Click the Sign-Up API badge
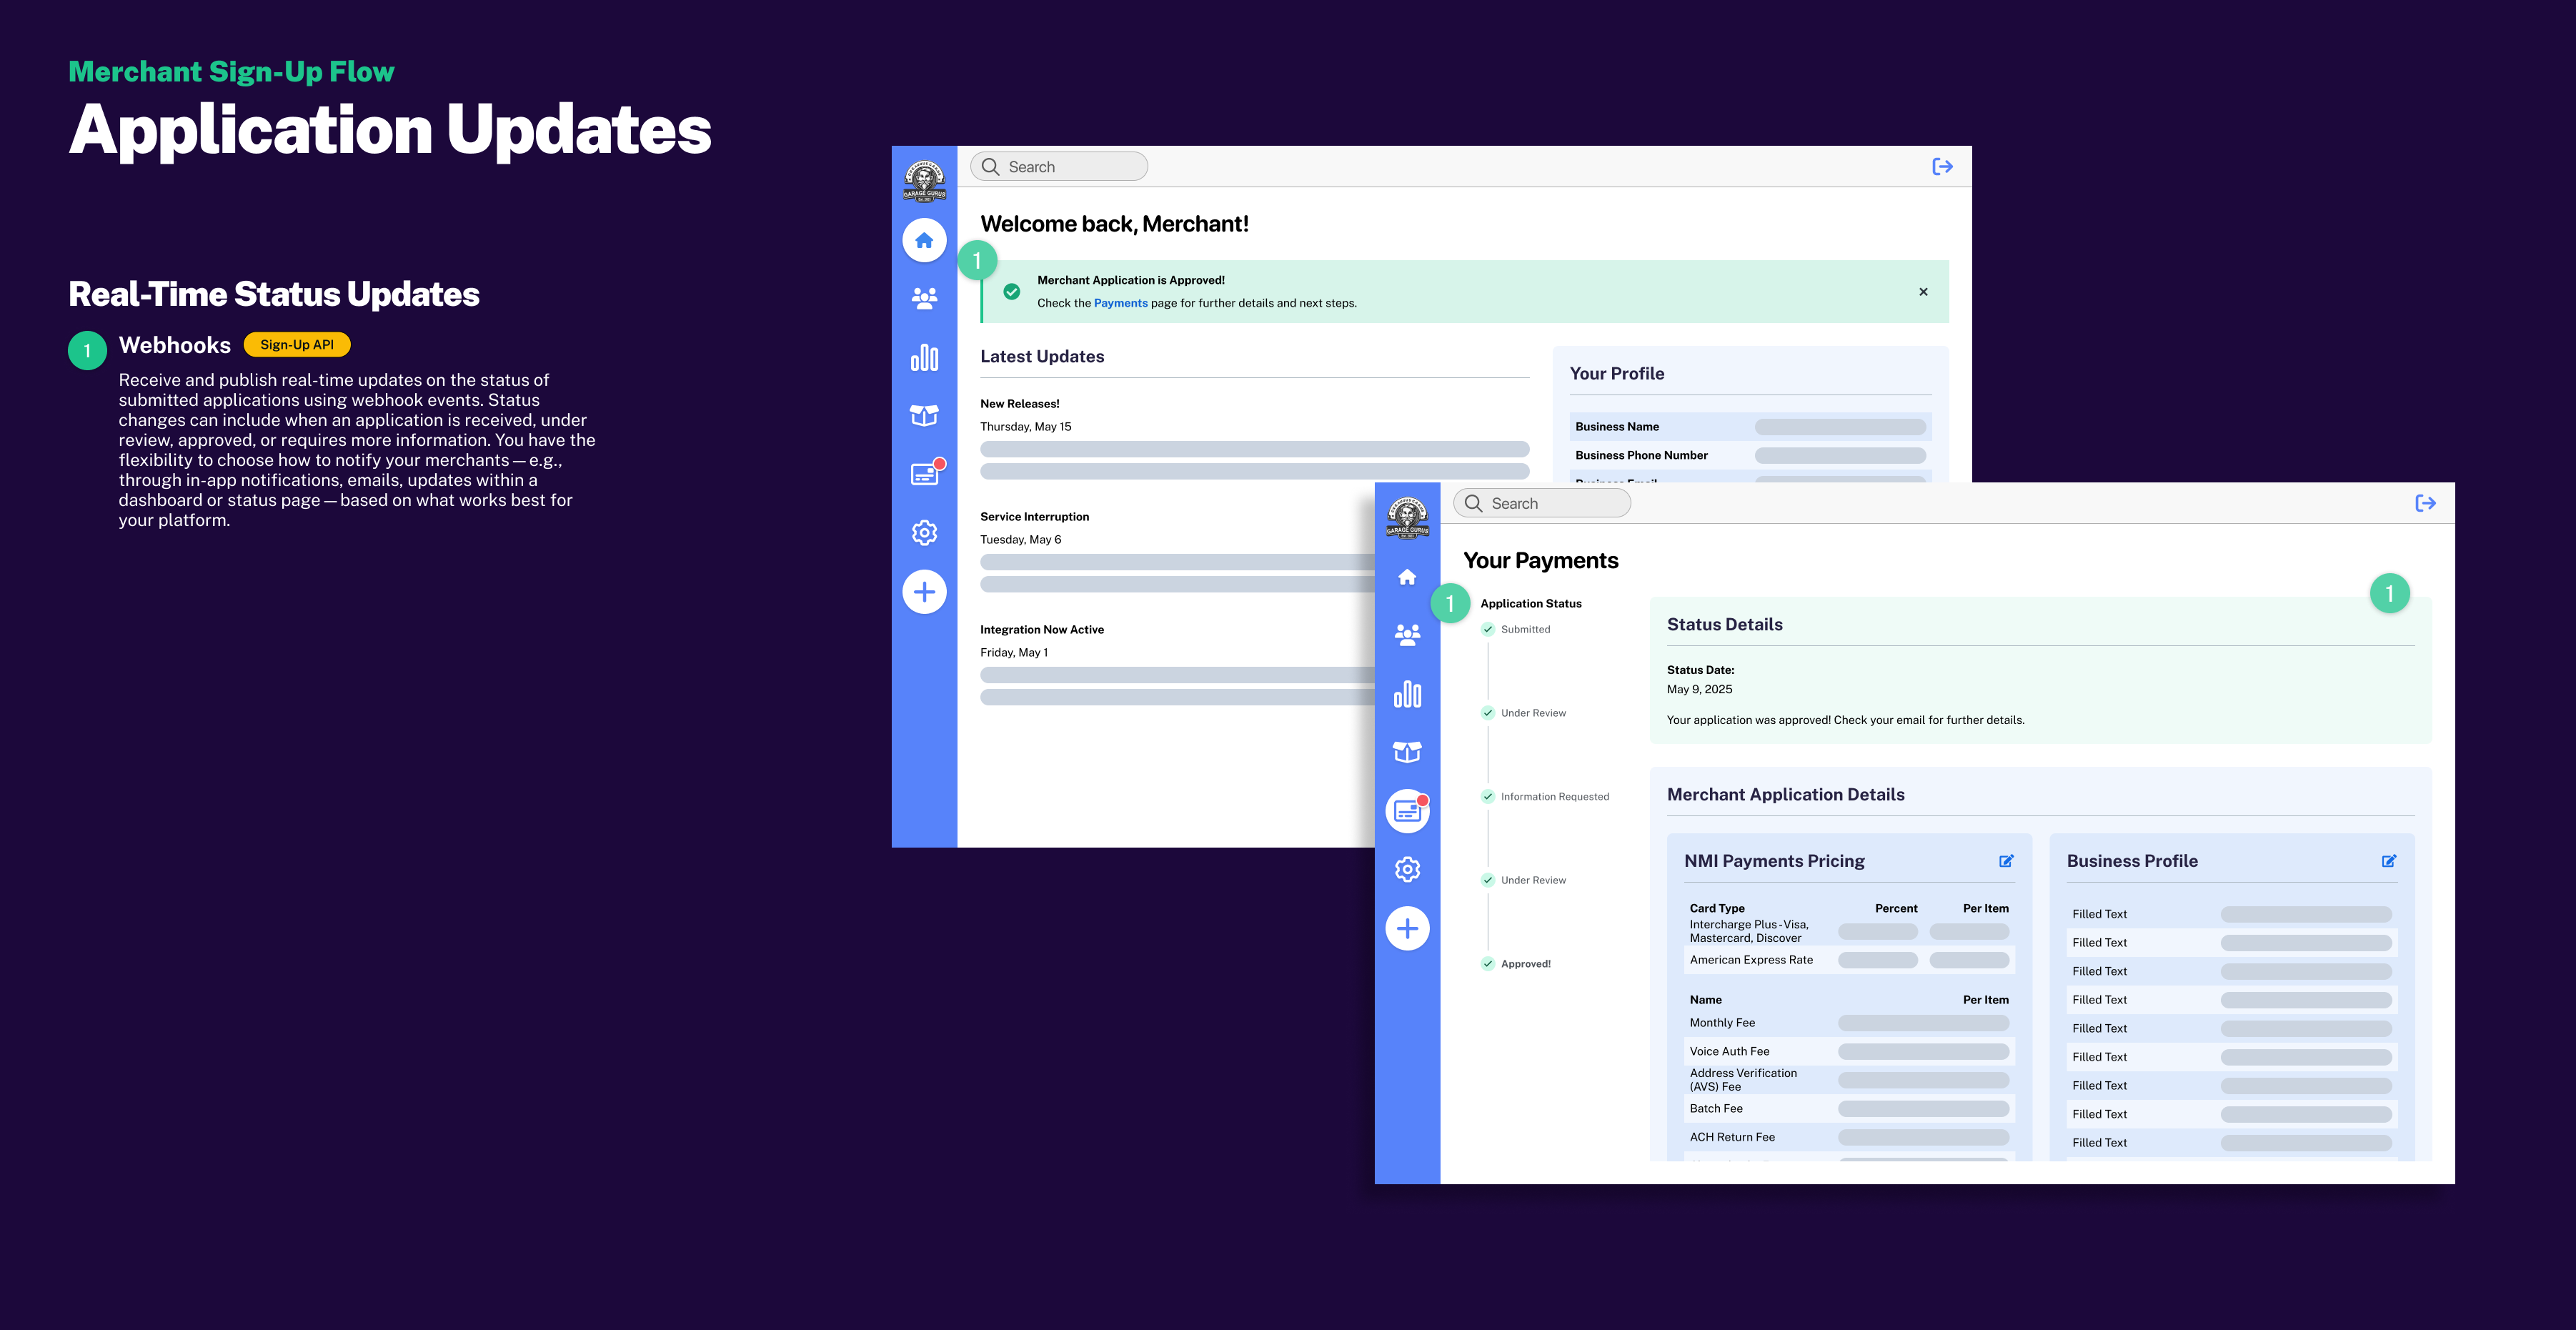The image size is (2576, 1330). tap(297, 345)
